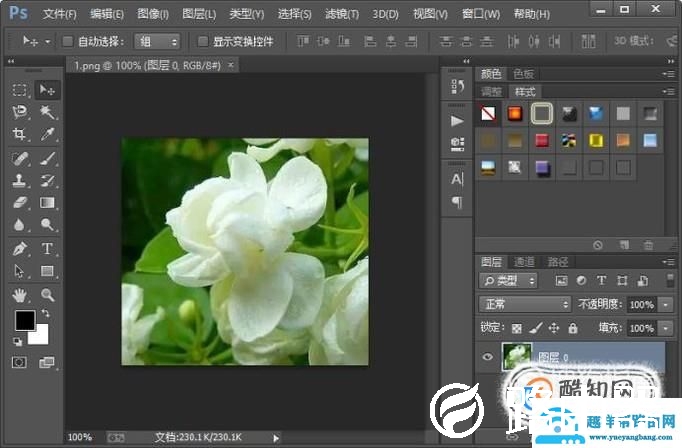Click the 100% zoom field in status bar

pyautogui.click(x=80, y=437)
